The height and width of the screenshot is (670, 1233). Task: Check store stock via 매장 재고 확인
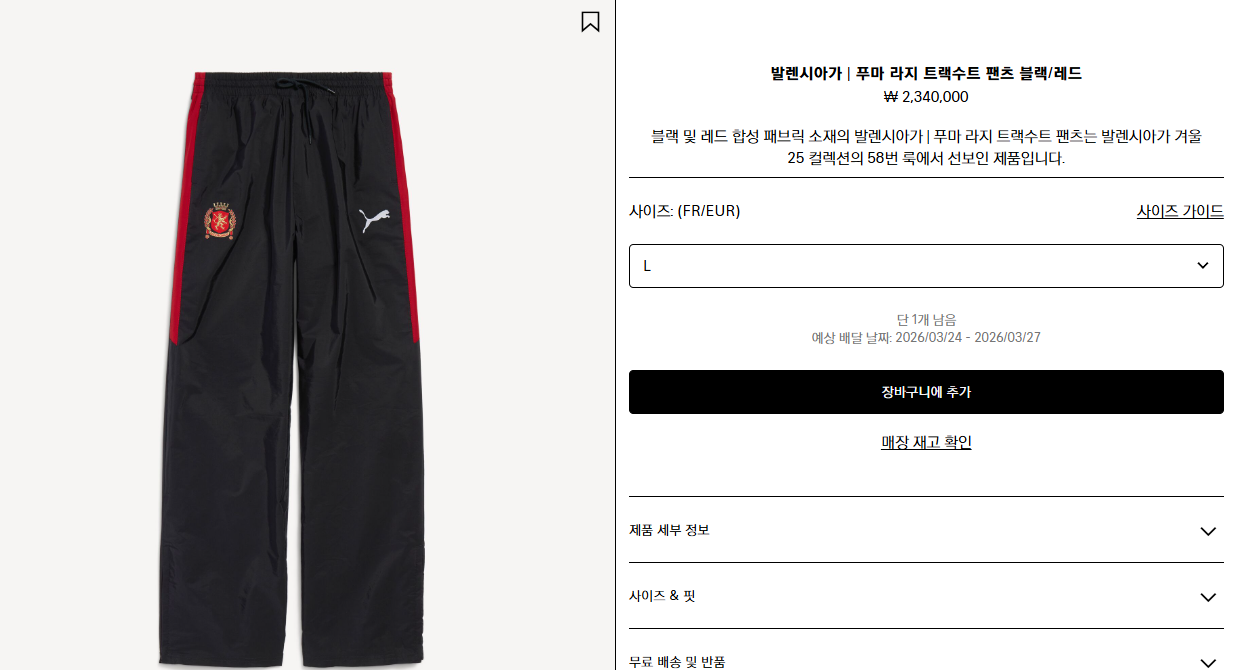pyautogui.click(x=926, y=442)
